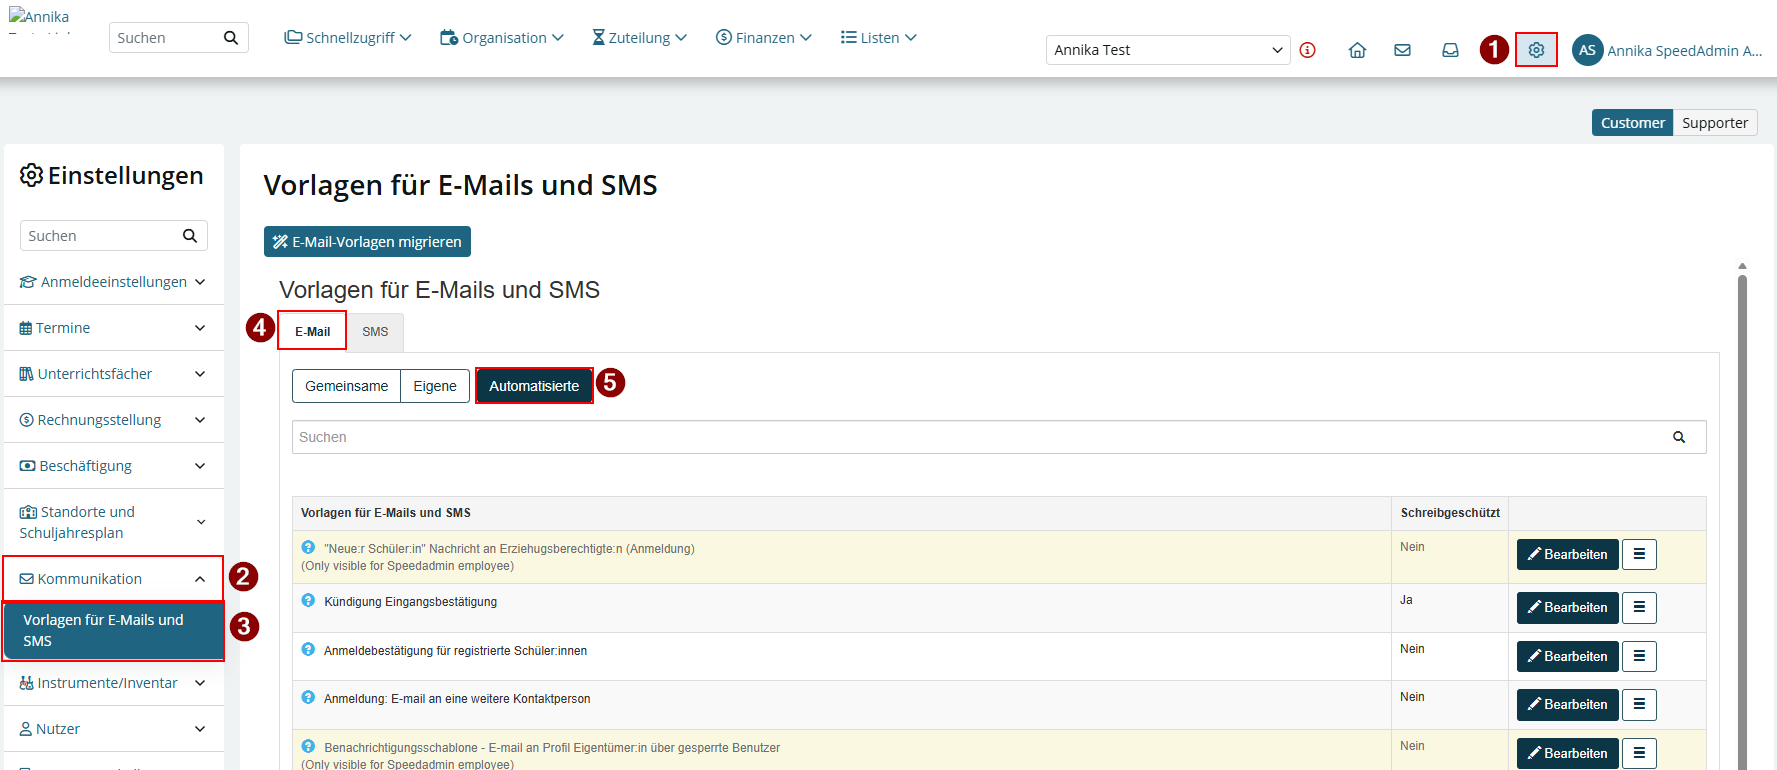The image size is (1777, 770).
Task: Expand Termine section
Action: [x=113, y=328]
